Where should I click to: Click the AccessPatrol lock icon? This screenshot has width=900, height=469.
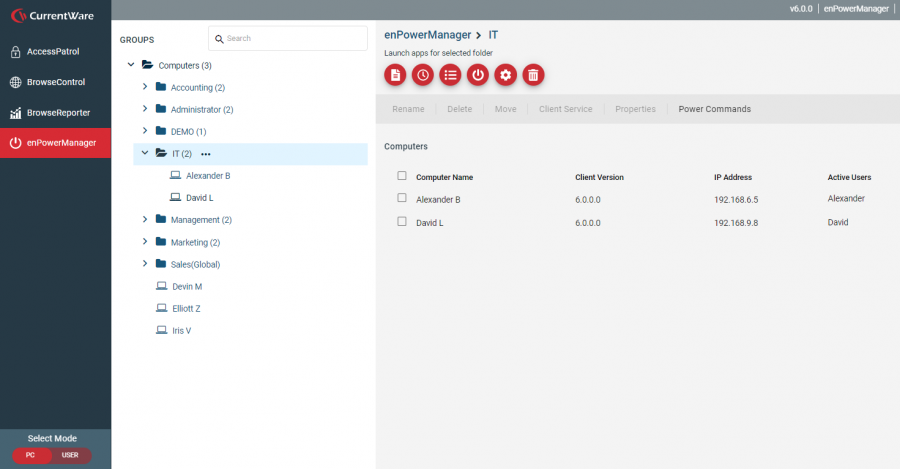click(x=15, y=52)
